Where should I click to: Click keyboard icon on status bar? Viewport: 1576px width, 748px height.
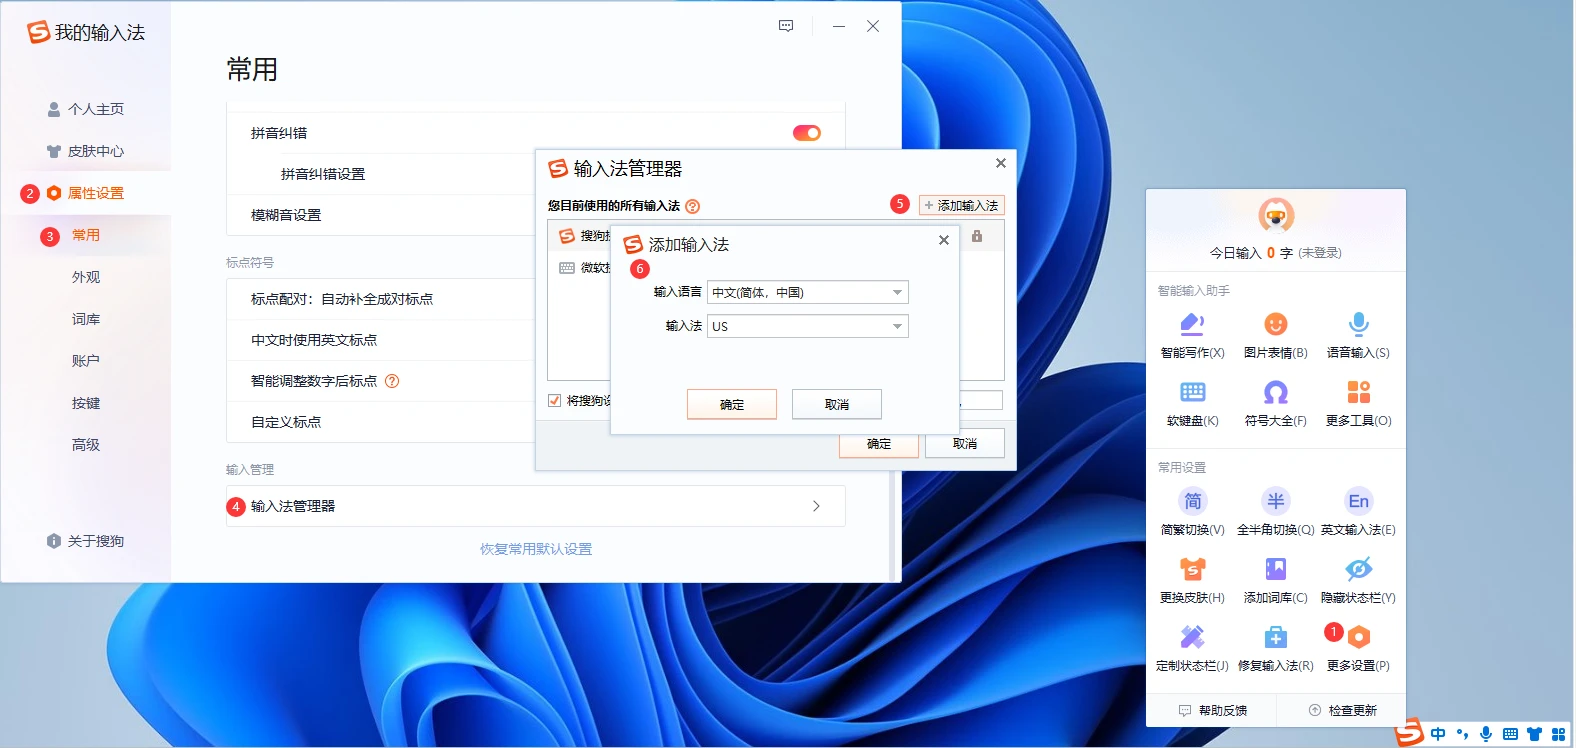(1510, 734)
